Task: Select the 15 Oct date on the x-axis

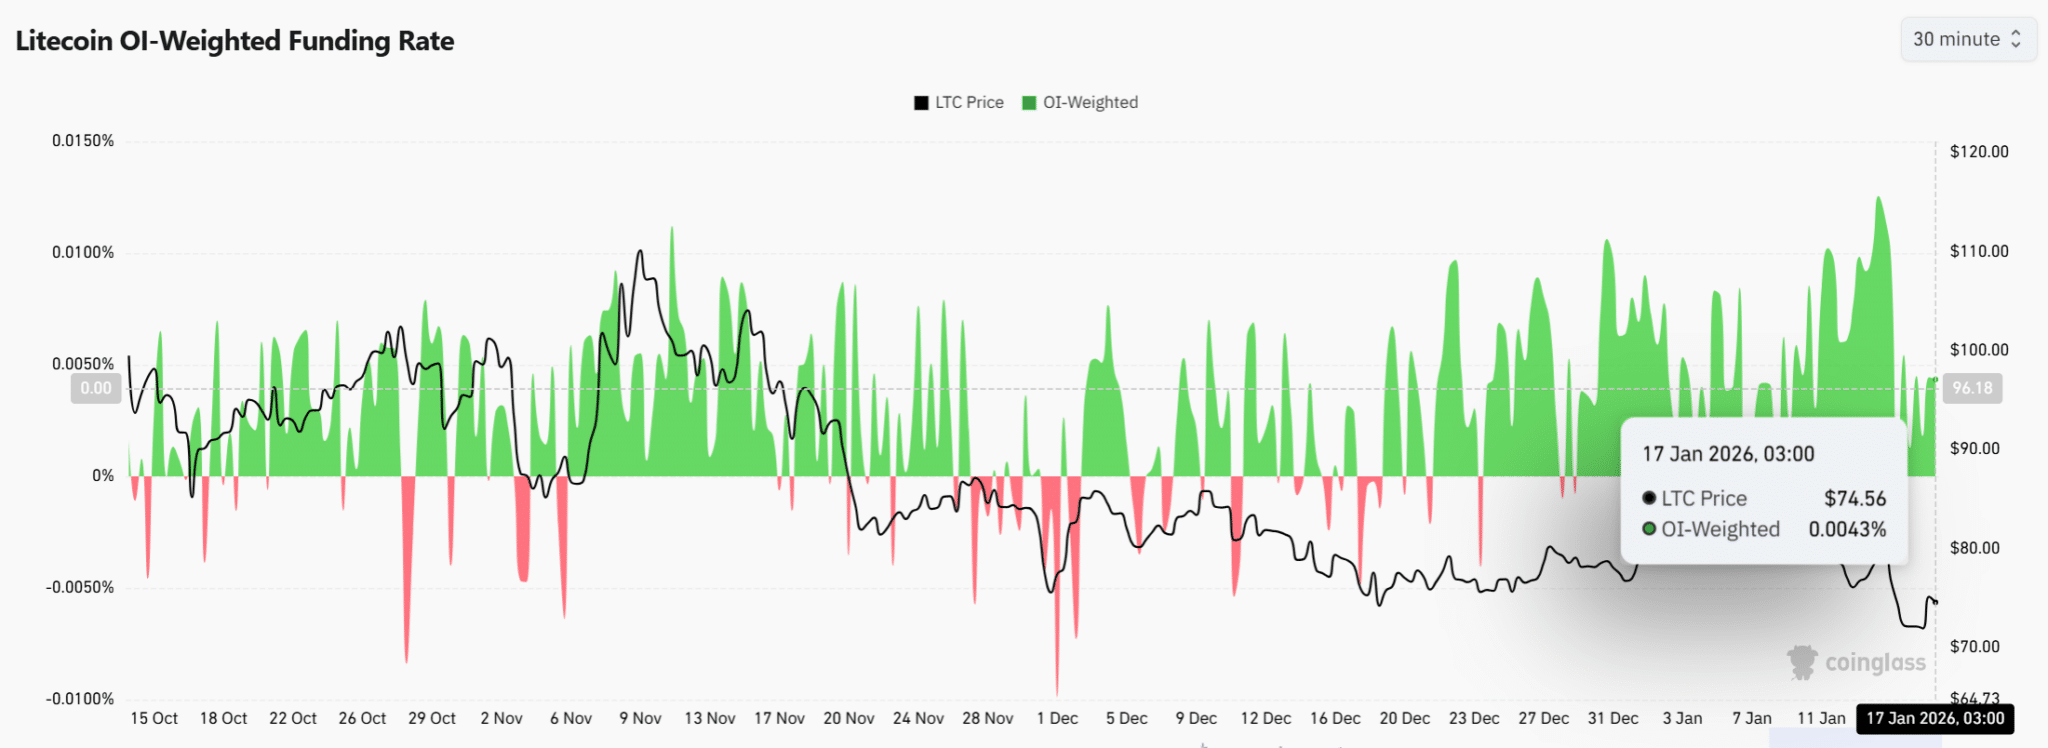Action: pos(154,718)
